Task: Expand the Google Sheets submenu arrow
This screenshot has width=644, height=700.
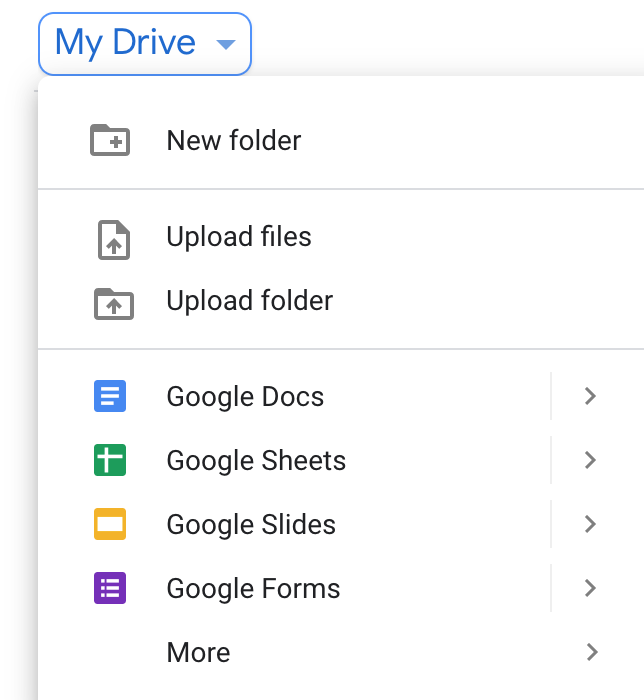Action: coord(590,461)
